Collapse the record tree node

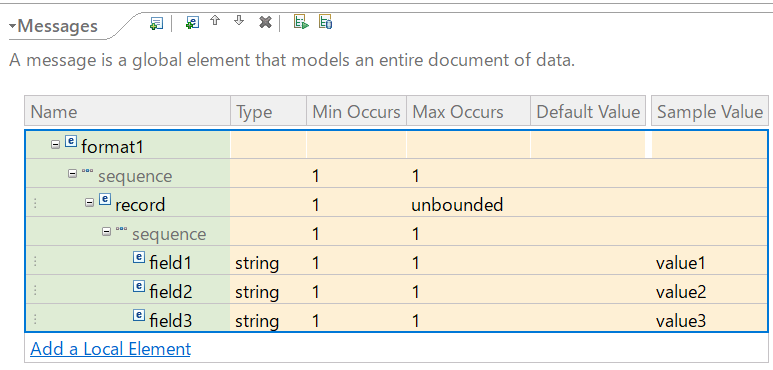89,202
